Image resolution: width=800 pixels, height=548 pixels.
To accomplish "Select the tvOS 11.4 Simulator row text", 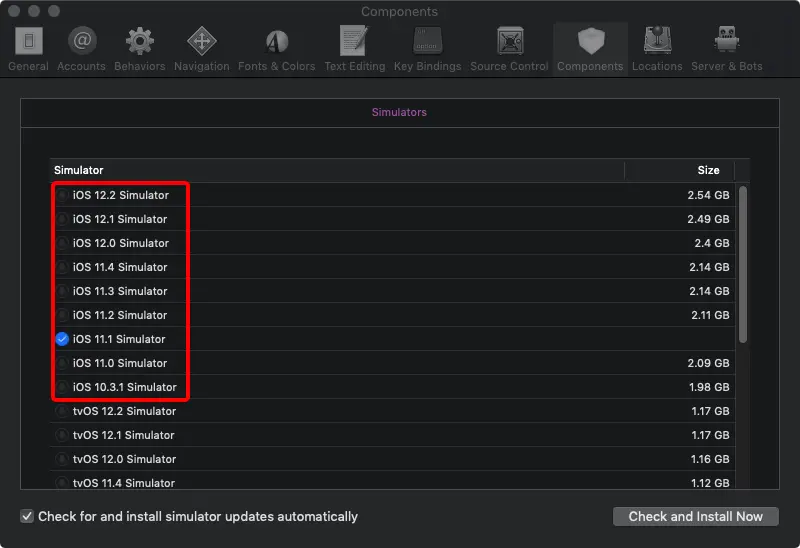I will click(123, 483).
